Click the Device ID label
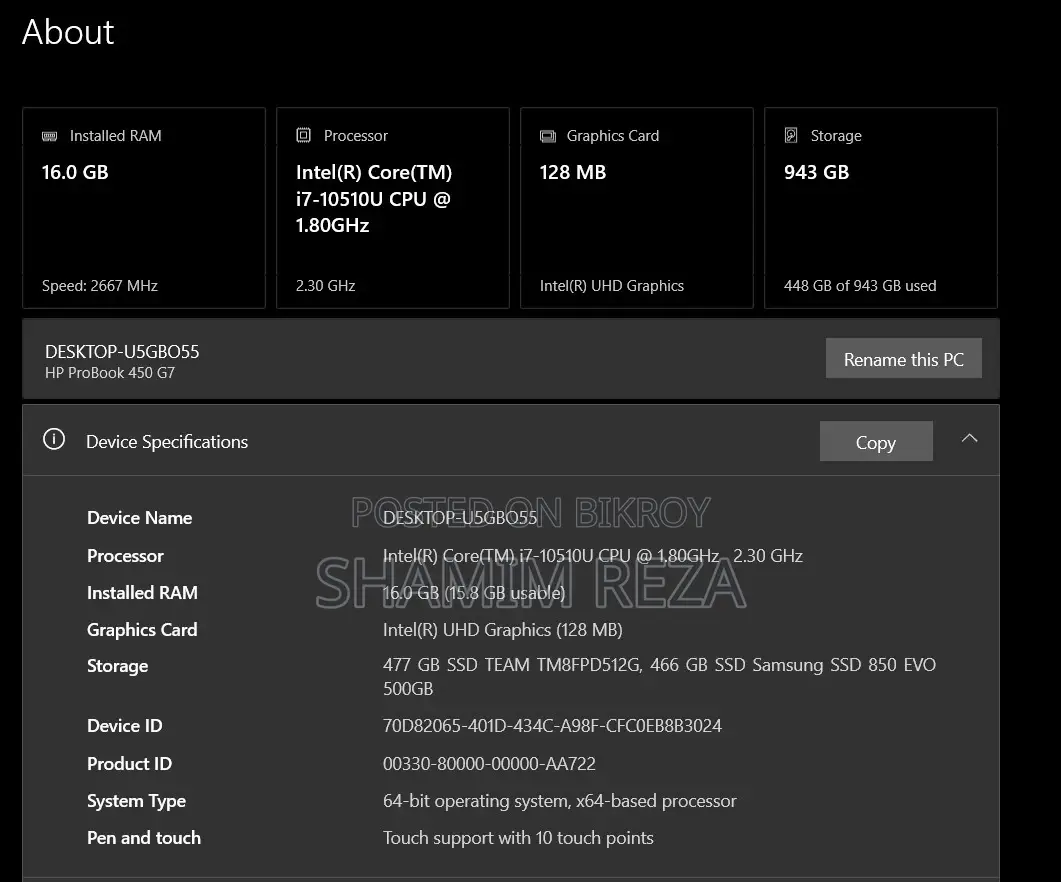Image resolution: width=1061 pixels, height=882 pixels. pos(125,726)
